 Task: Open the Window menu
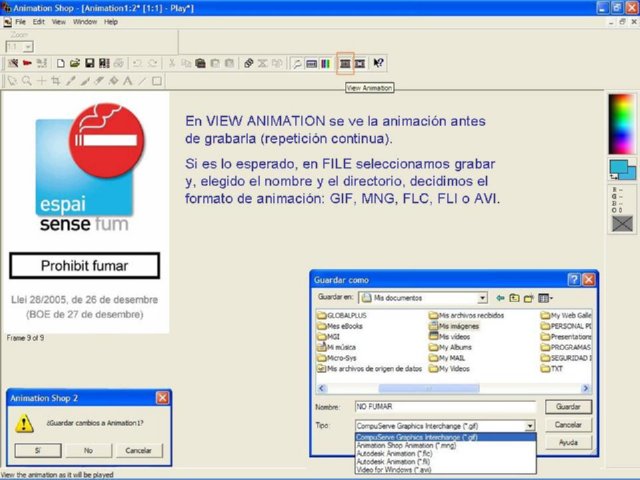[x=85, y=22]
